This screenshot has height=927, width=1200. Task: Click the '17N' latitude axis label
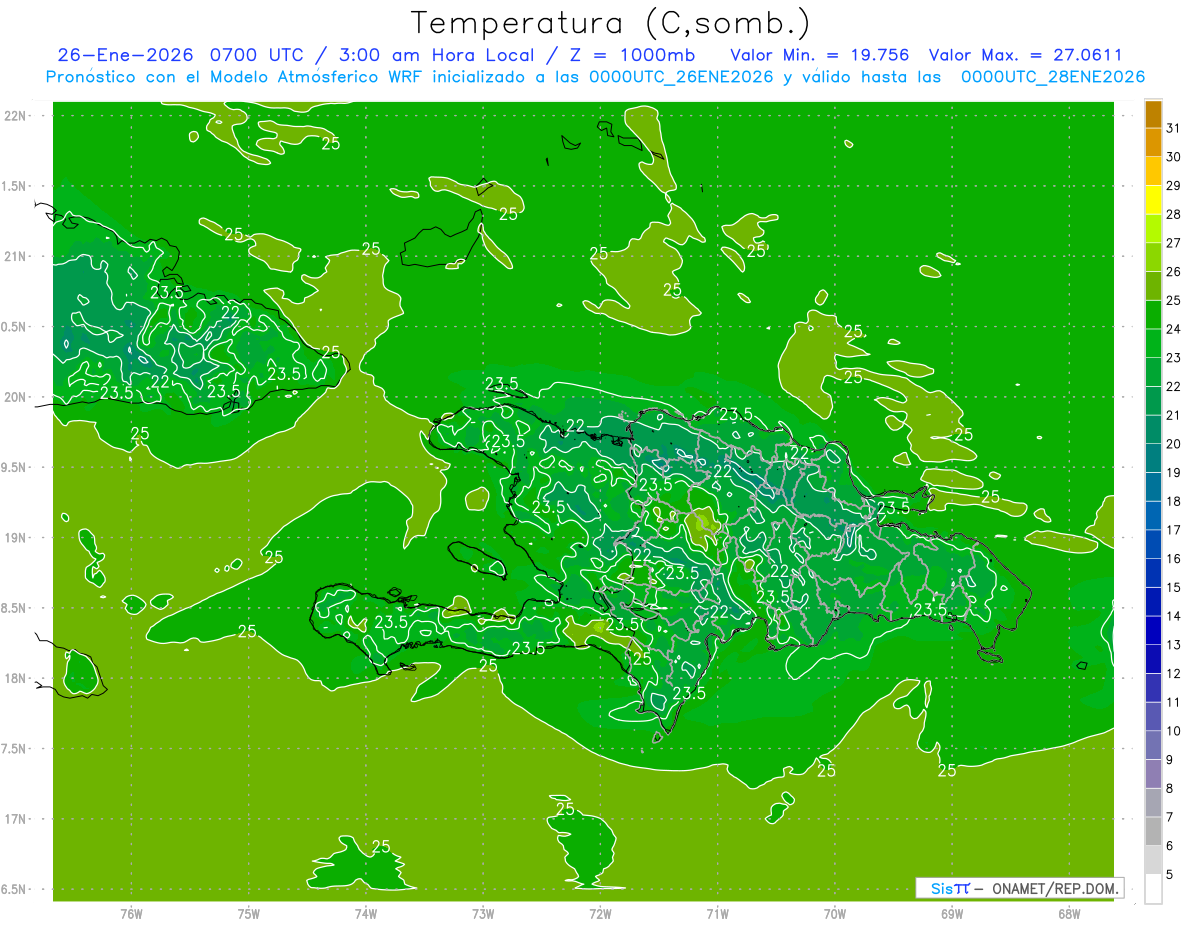point(14,819)
